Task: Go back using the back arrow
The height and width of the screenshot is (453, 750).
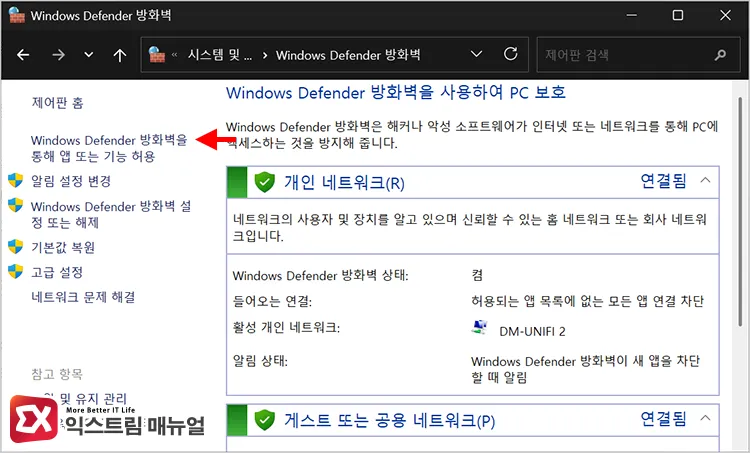Action: point(23,55)
